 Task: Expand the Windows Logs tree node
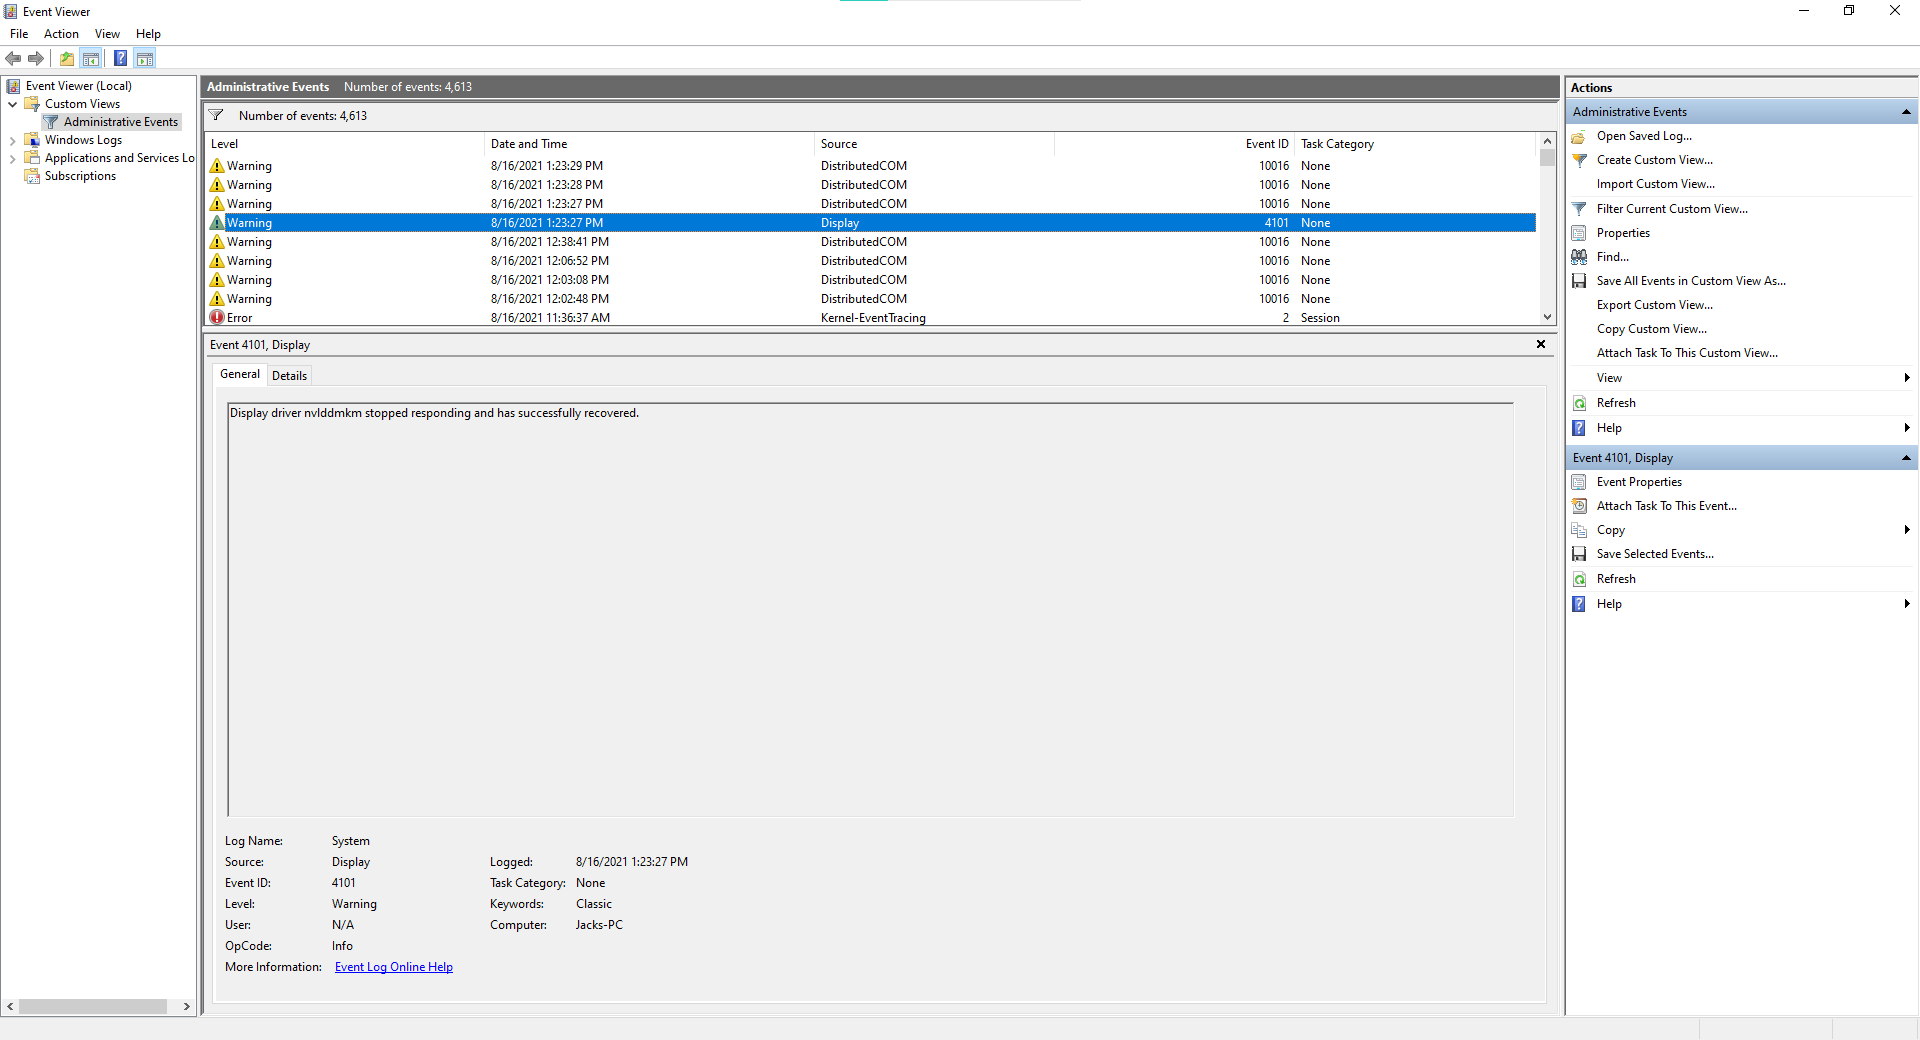coord(12,141)
